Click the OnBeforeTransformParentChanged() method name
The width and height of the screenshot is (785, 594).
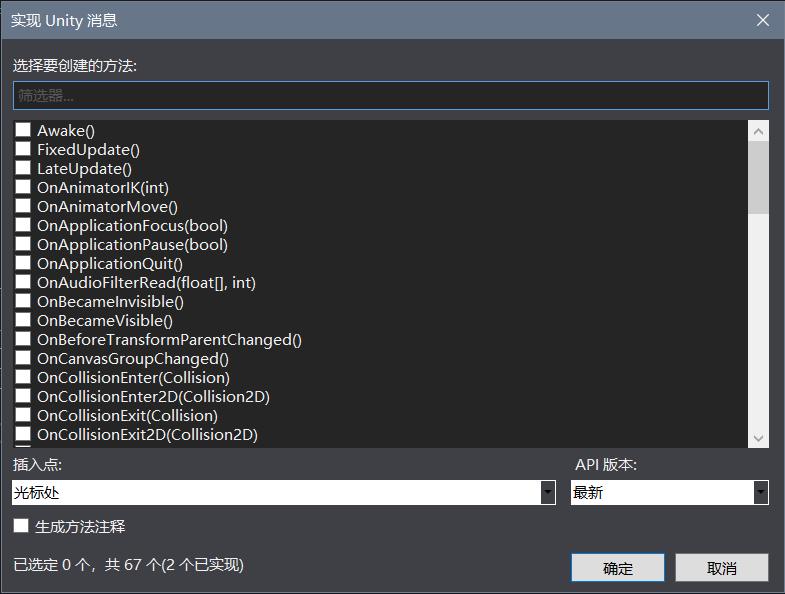[169, 340]
